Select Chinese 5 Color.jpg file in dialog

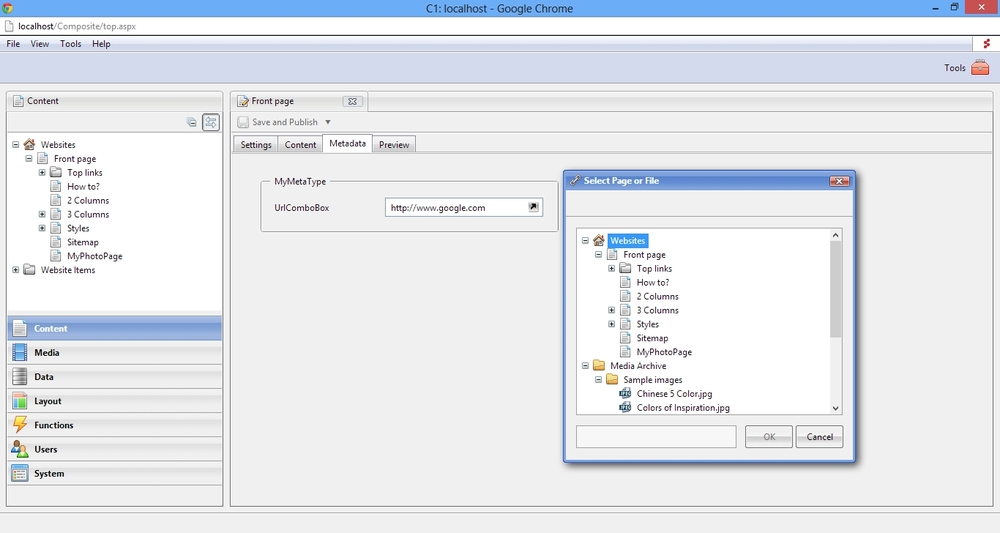(x=674, y=394)
